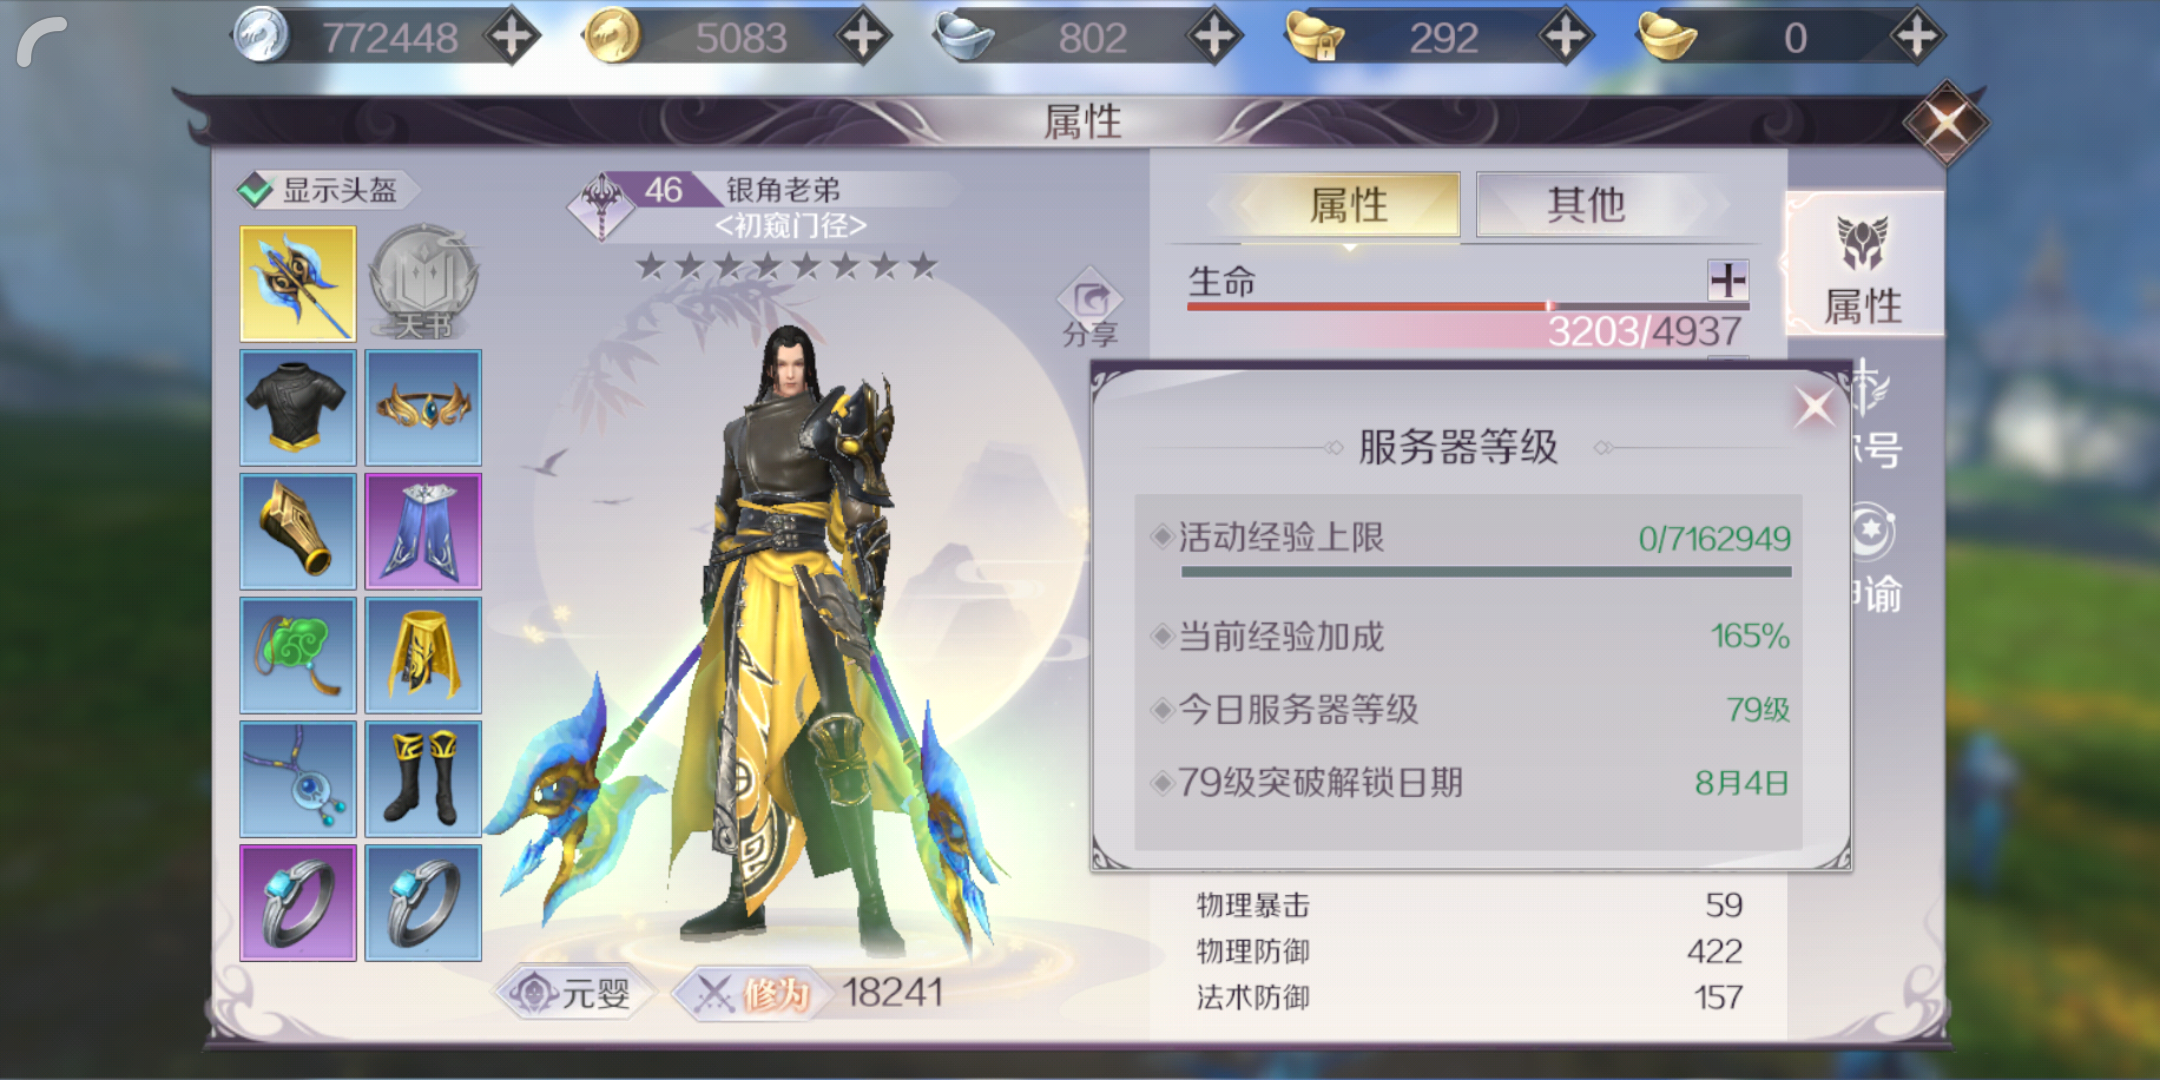Toggle the 显示头盔 checkbox

point(256,189)
